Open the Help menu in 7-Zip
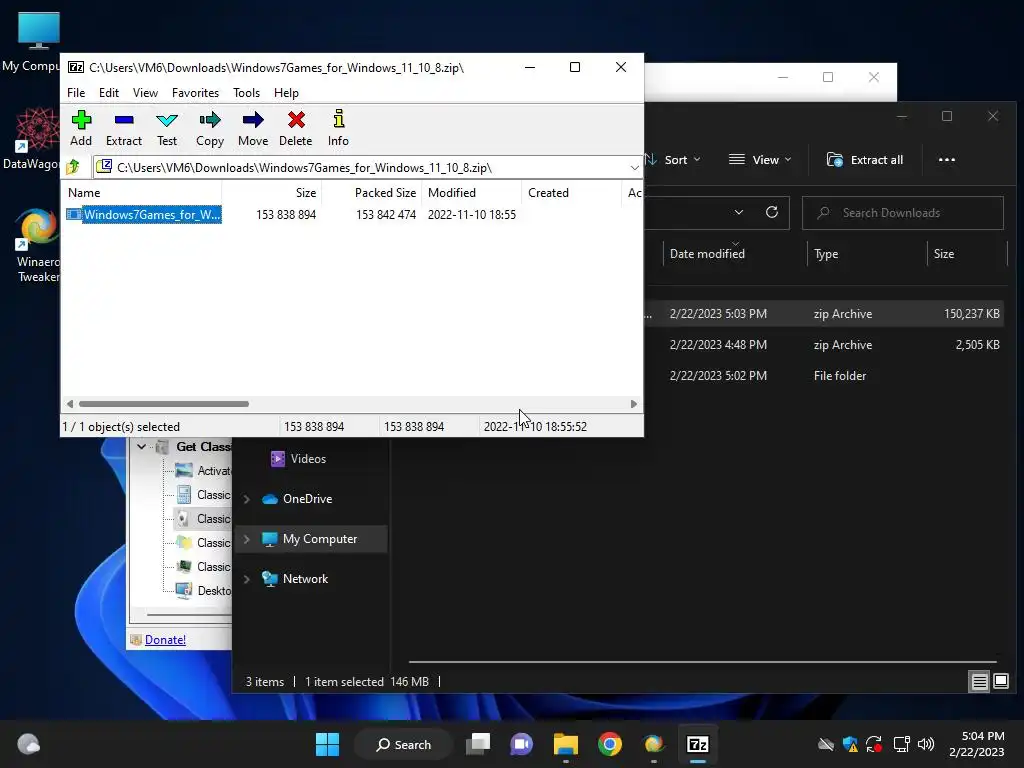The width and height of the screenshot is (1024, 768). (286, 93)
